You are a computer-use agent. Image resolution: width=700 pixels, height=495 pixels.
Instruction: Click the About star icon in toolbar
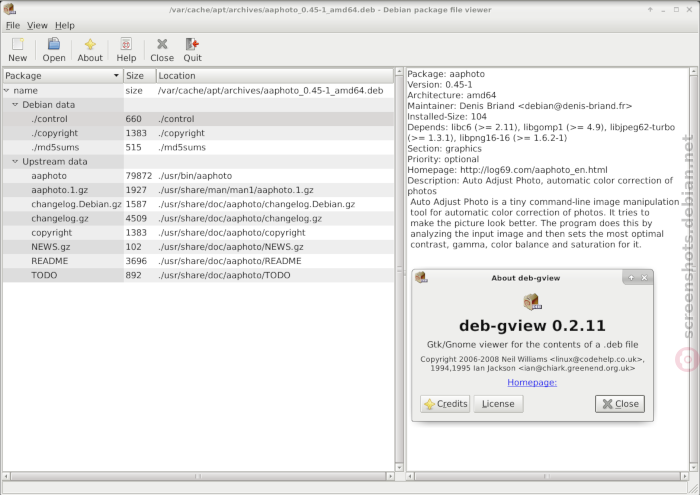(x=90, y=44)
